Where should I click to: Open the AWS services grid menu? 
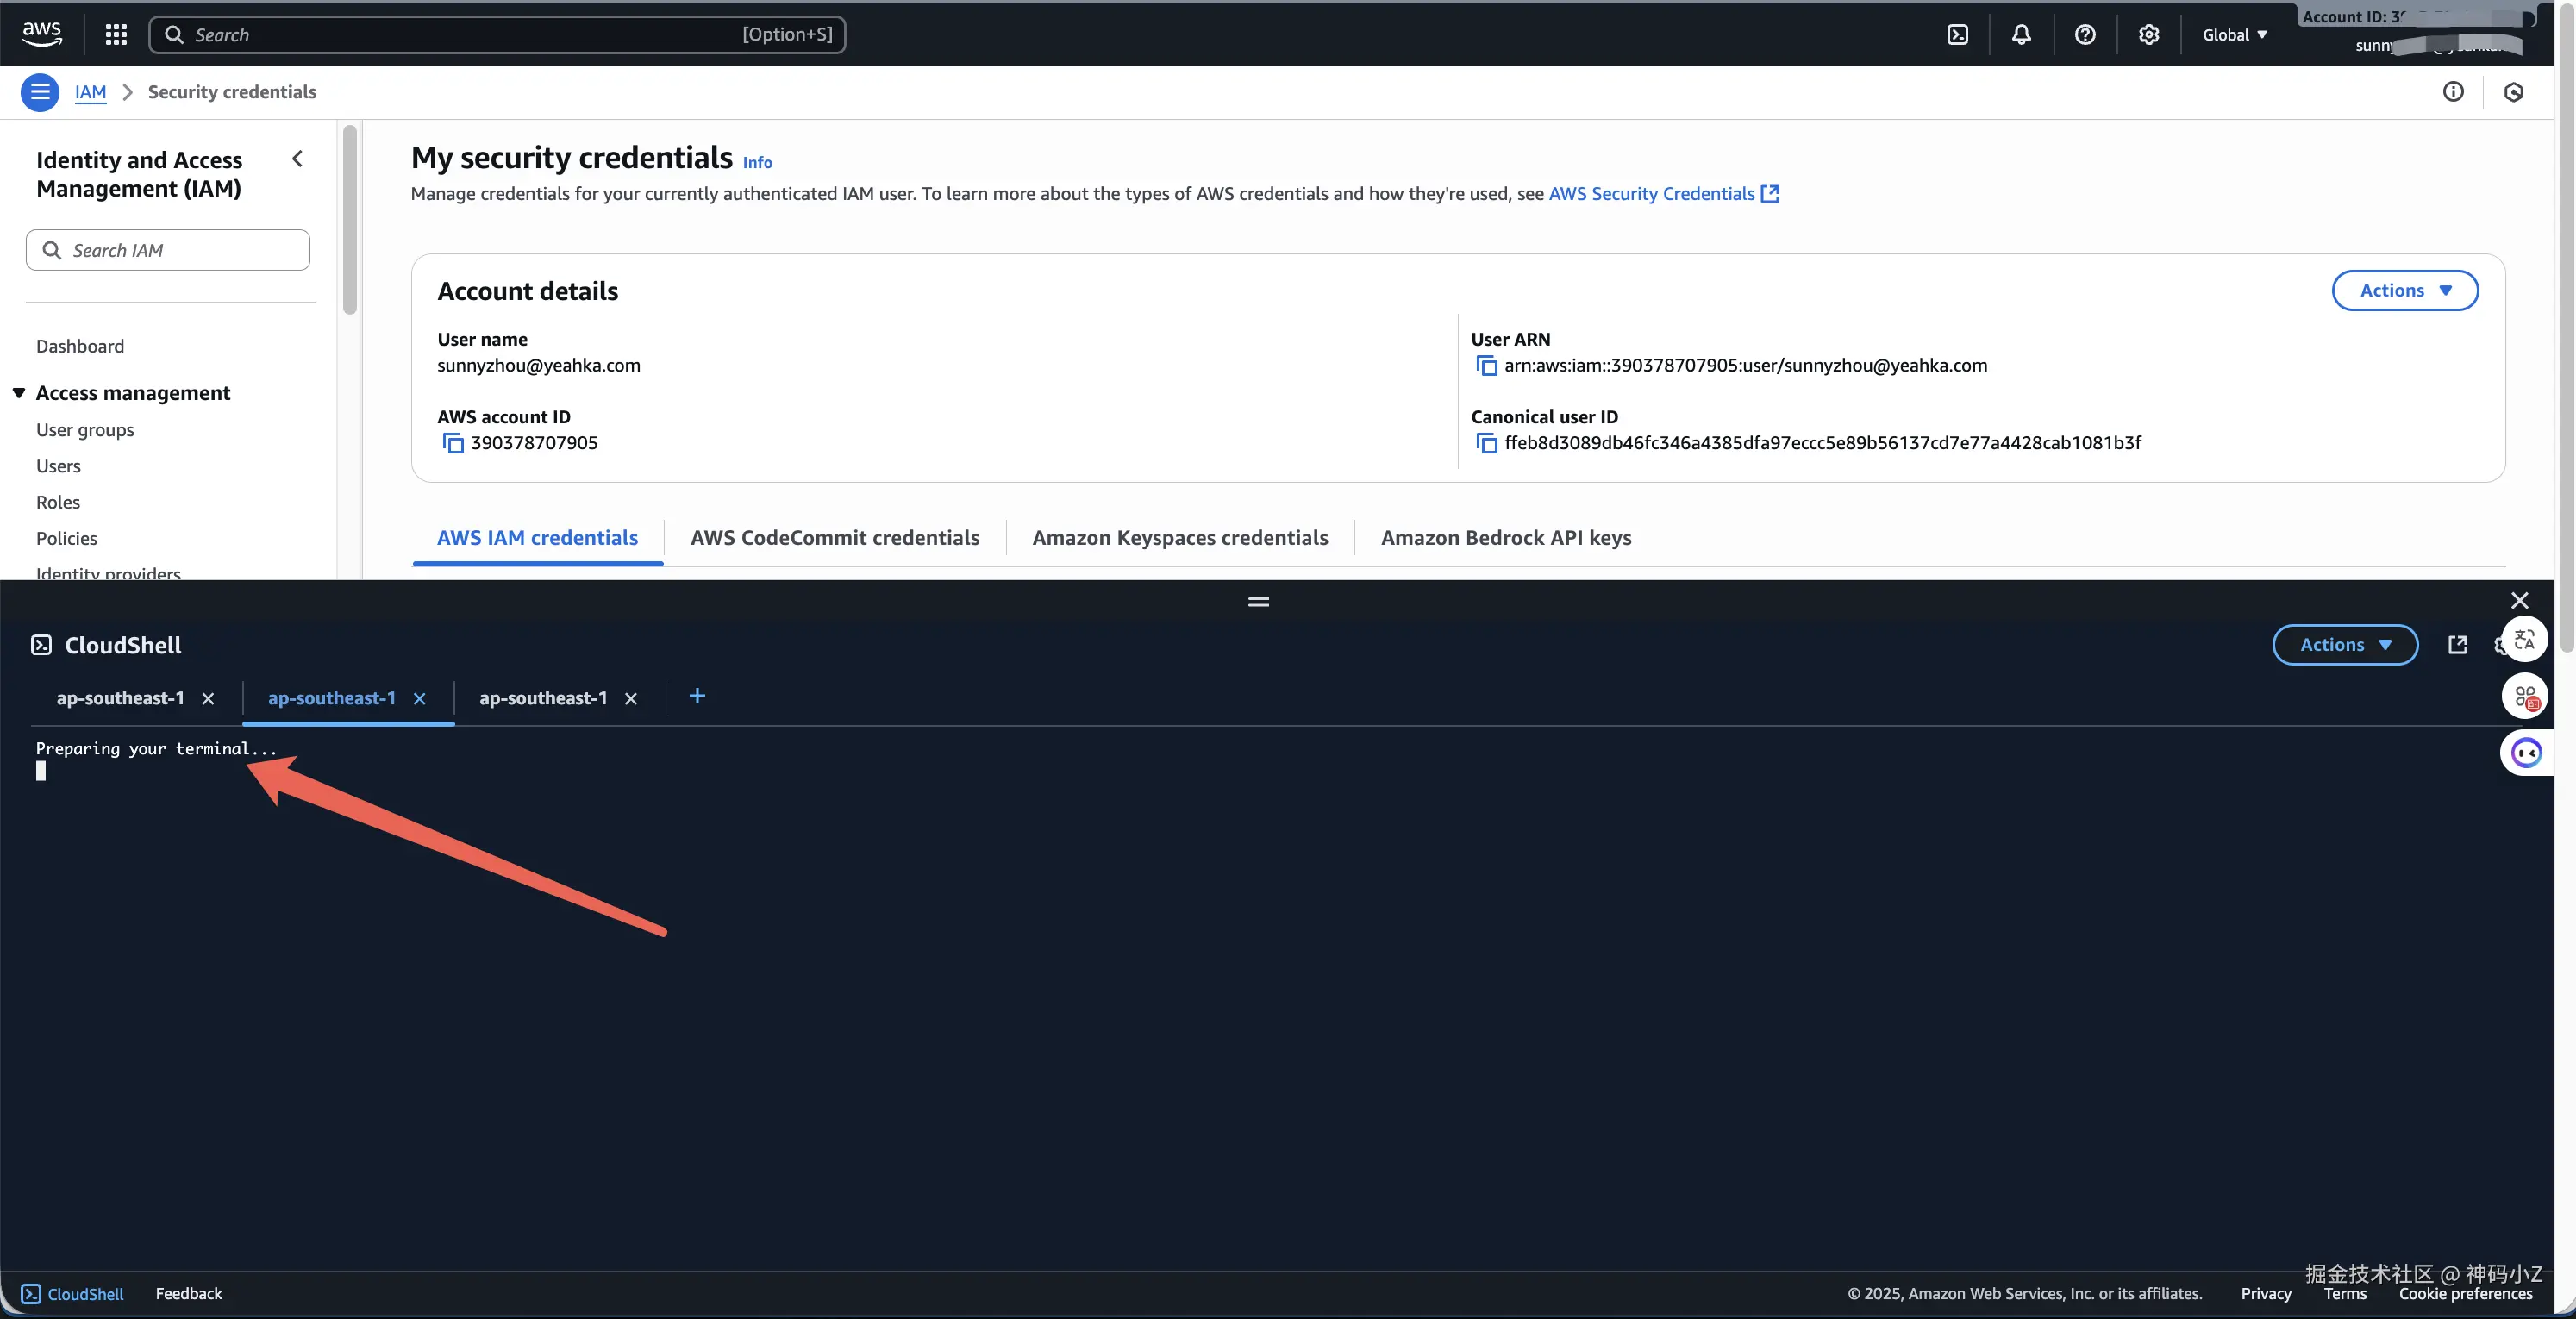(116, 35)
